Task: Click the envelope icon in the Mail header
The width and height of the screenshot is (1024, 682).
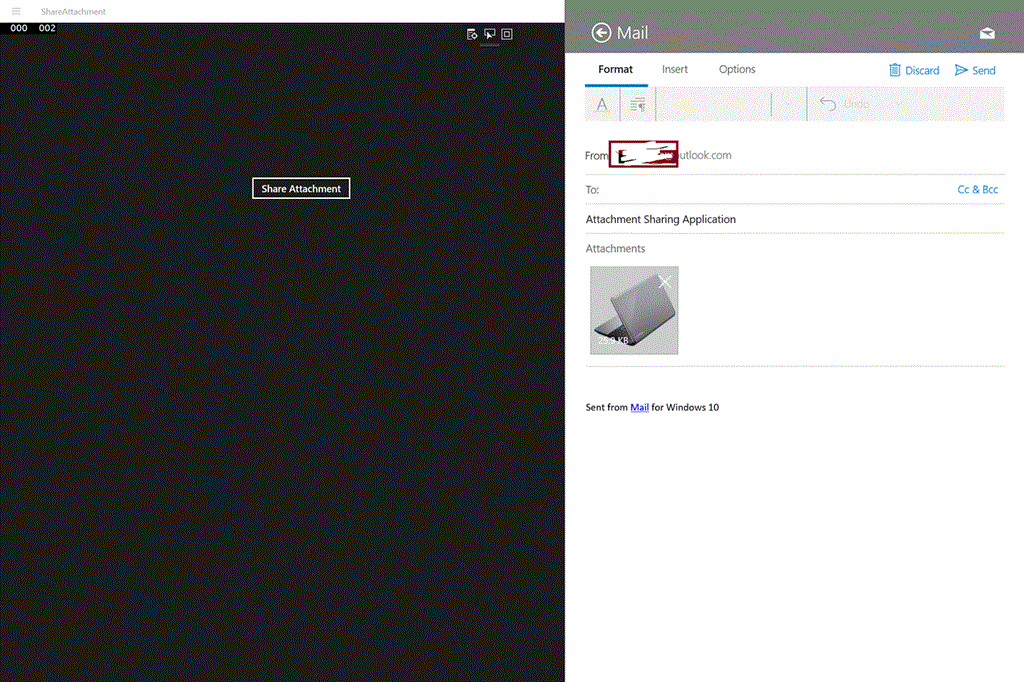Action: pyautogui.click(x=987, y=33)
